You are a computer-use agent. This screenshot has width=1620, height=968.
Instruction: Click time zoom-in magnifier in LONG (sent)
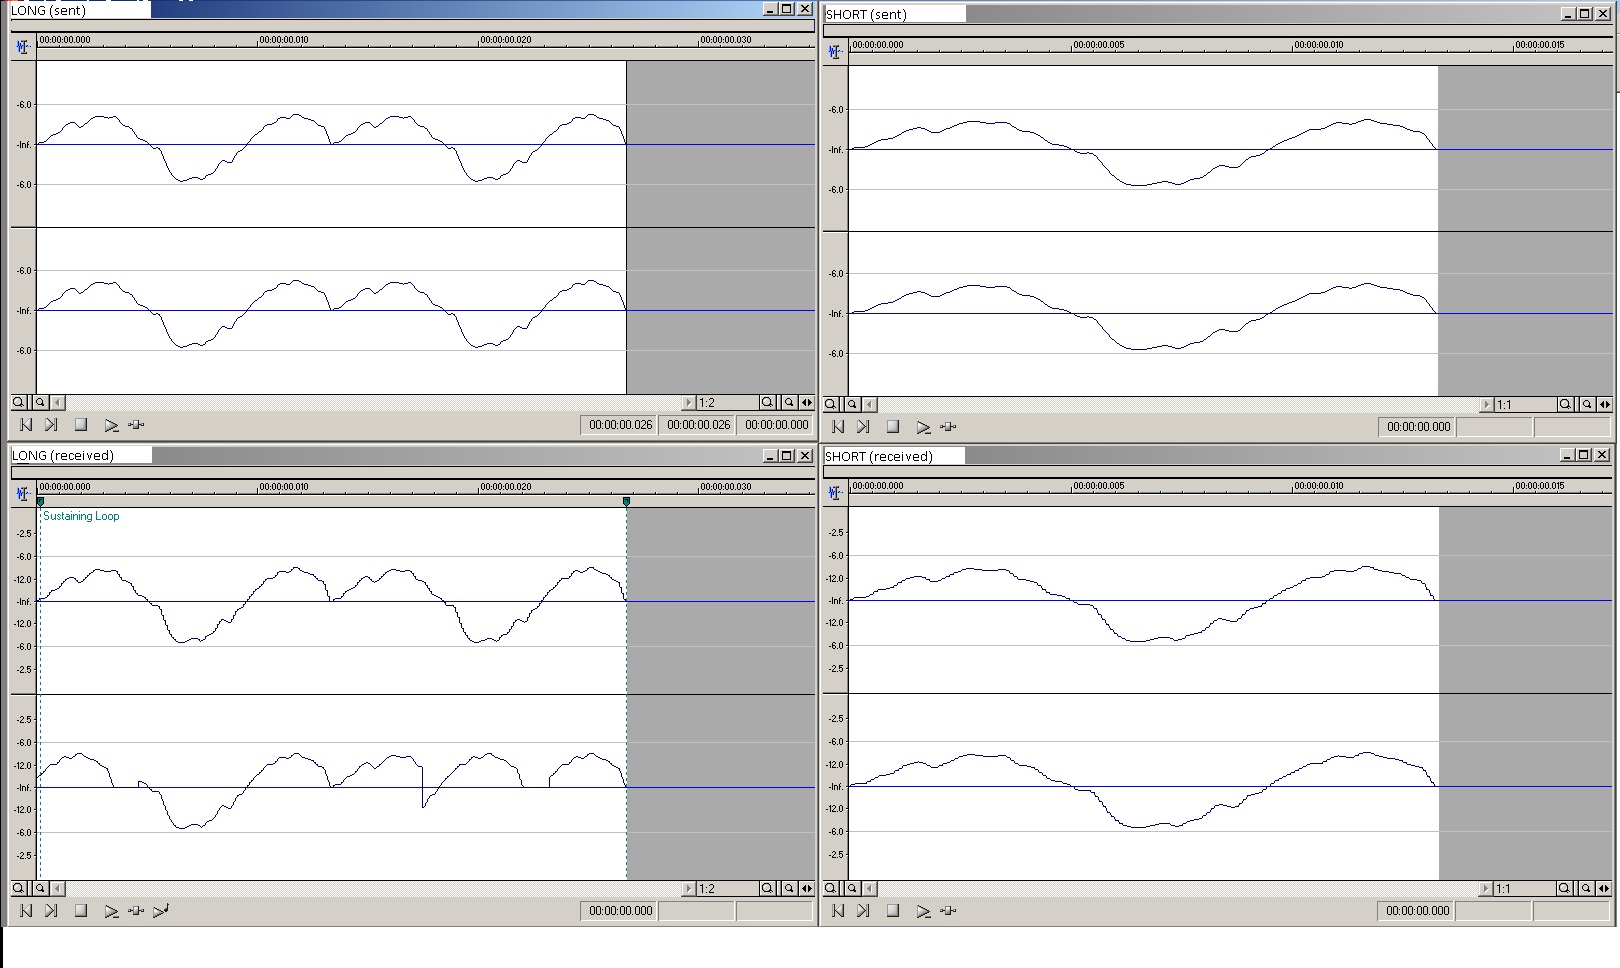(767, 402)
